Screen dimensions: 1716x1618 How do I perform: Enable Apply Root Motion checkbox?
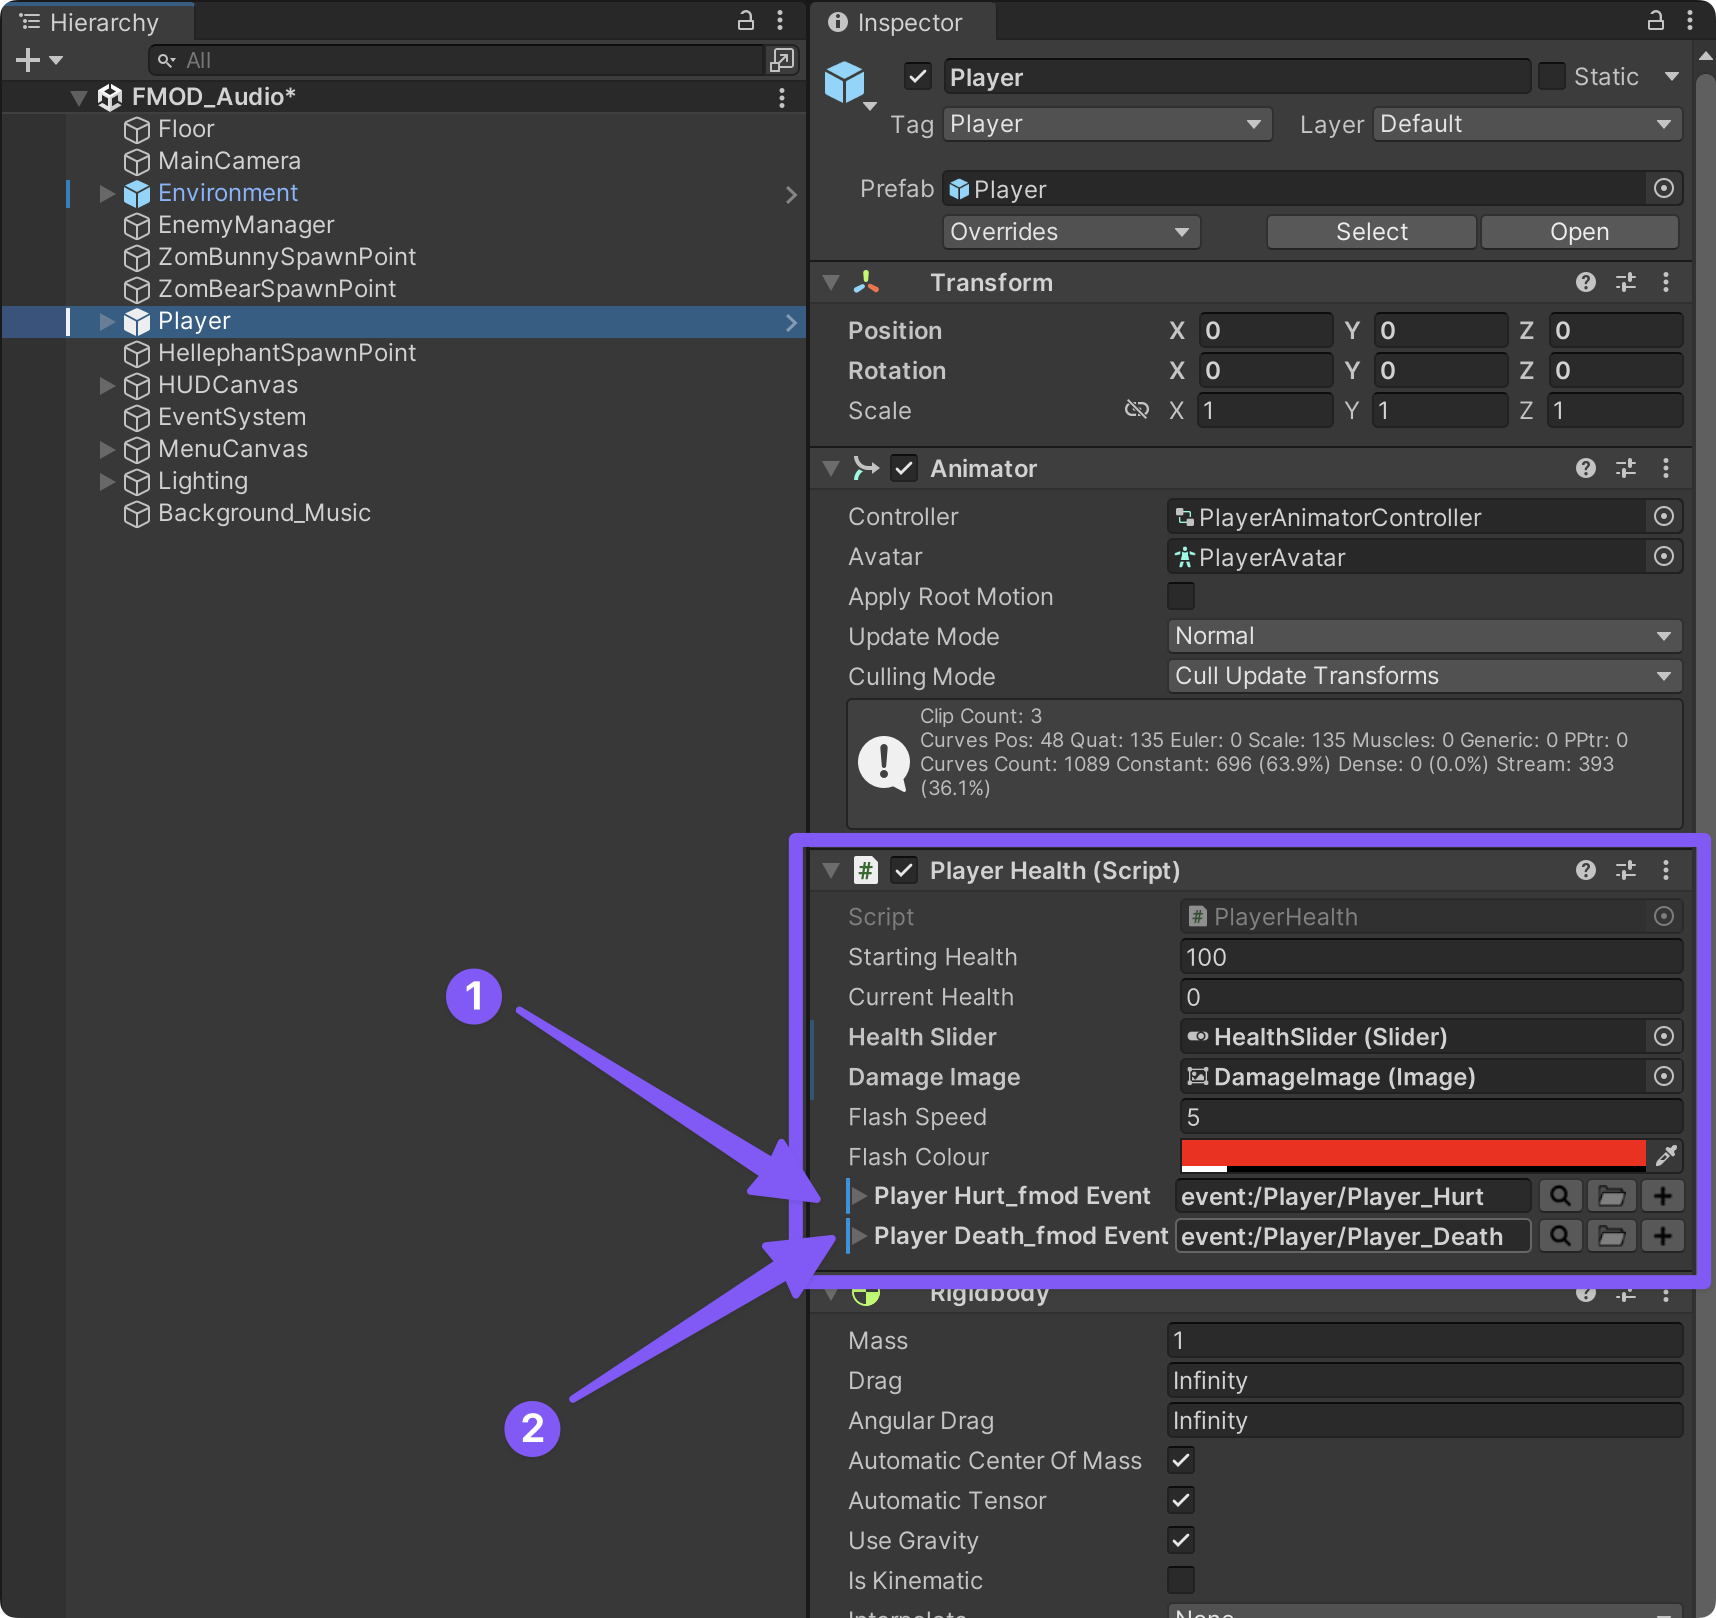click(1181, 596)
